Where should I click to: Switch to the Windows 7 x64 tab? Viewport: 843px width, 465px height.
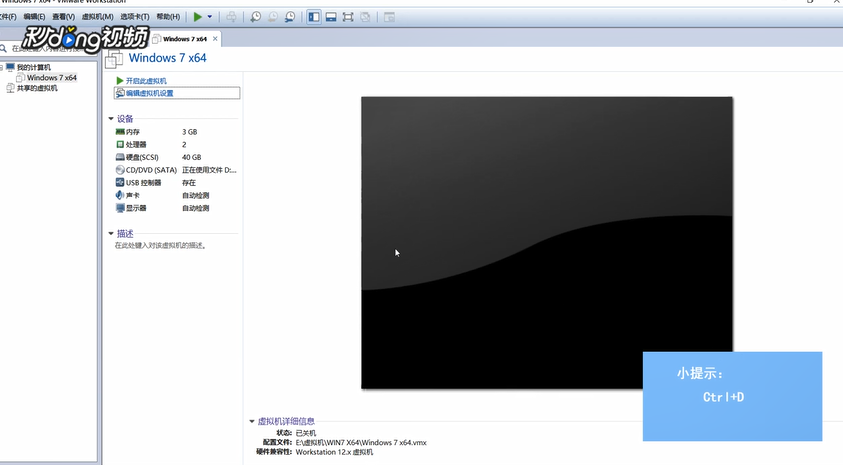point(184,39)
